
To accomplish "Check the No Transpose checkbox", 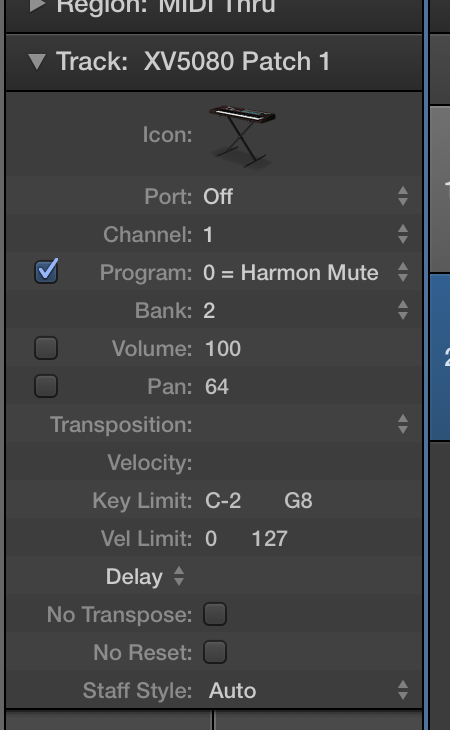I will tap(215, 615).
